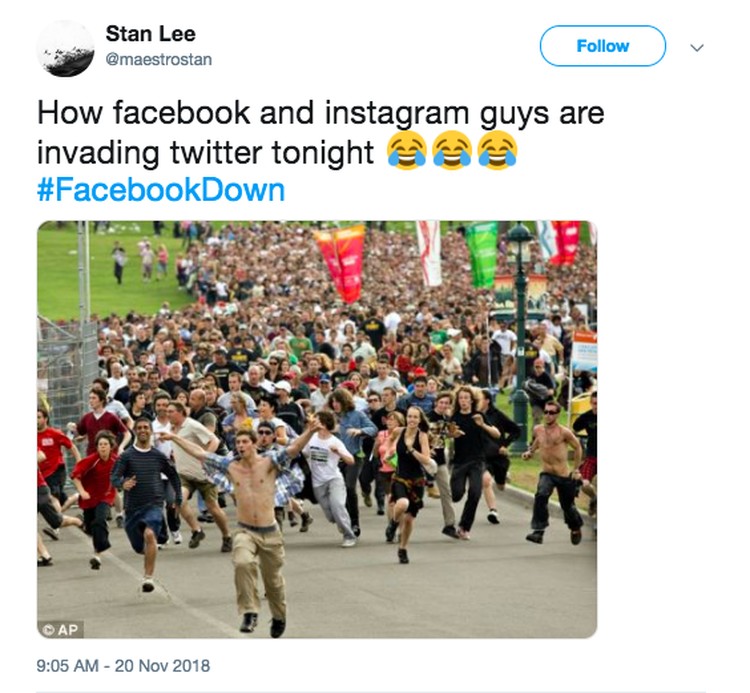The width and height of the screenshot is (750, 693).
Task: Click the green banner flag in the photo
Action: pyautogui.click(x=482, y=255)
